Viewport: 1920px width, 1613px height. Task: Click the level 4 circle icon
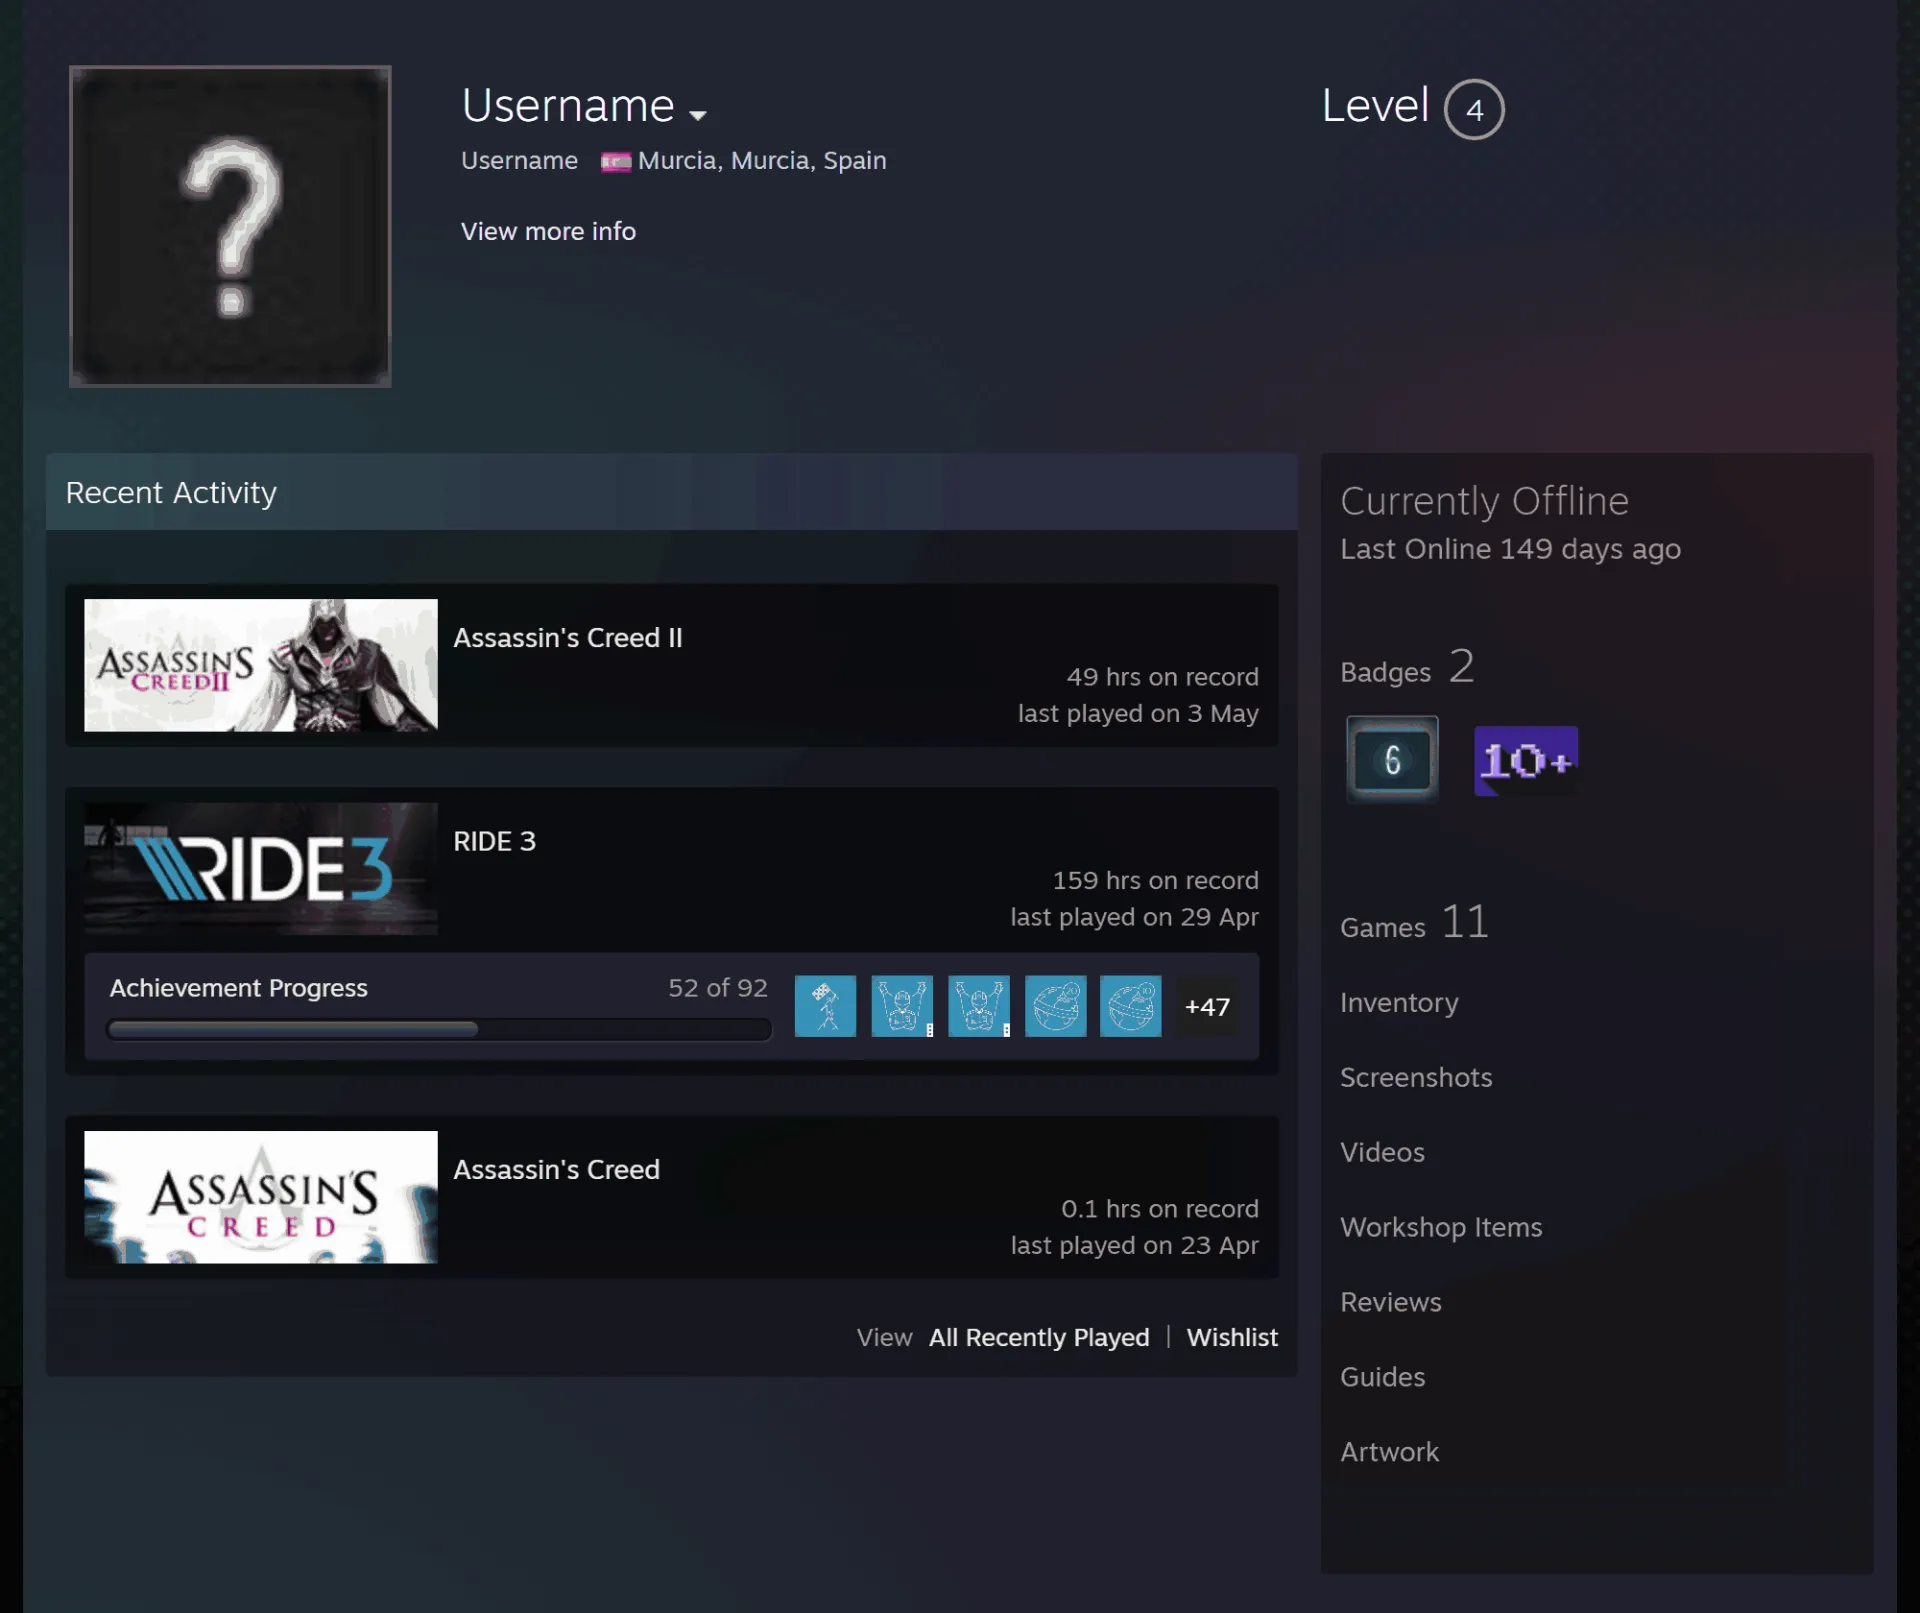1474,109
